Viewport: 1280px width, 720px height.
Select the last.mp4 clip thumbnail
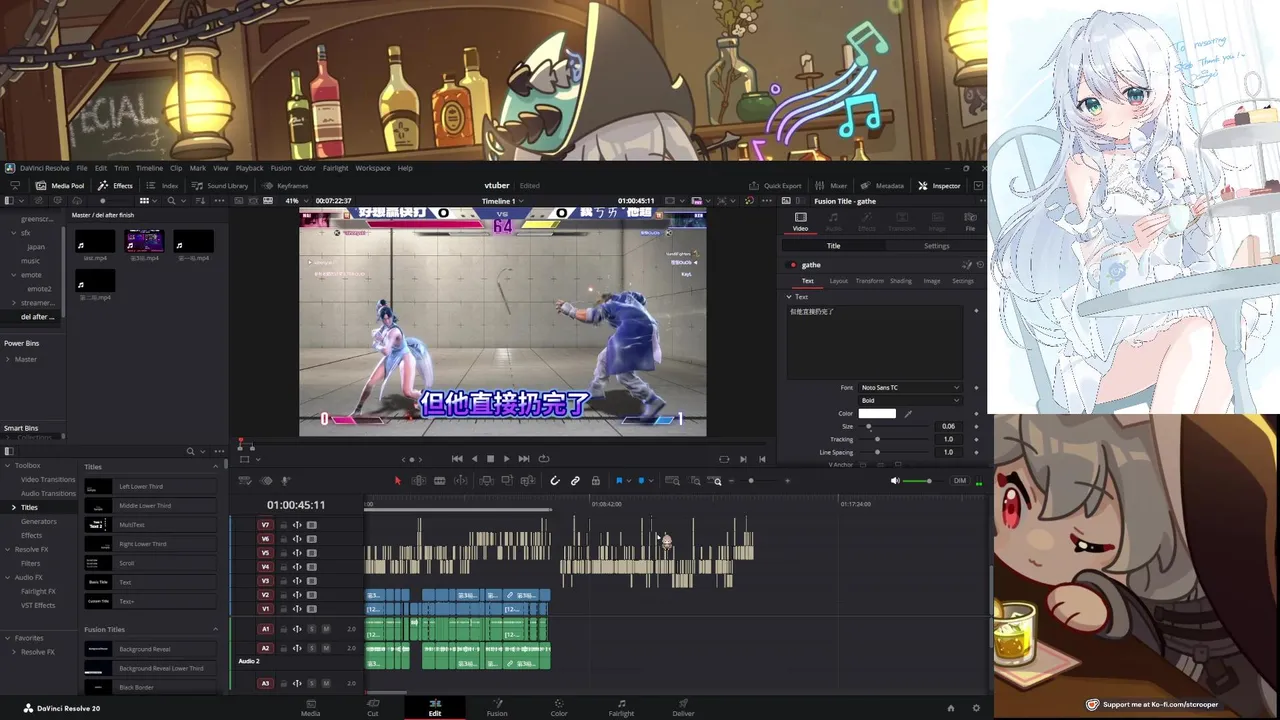[95, 241]
